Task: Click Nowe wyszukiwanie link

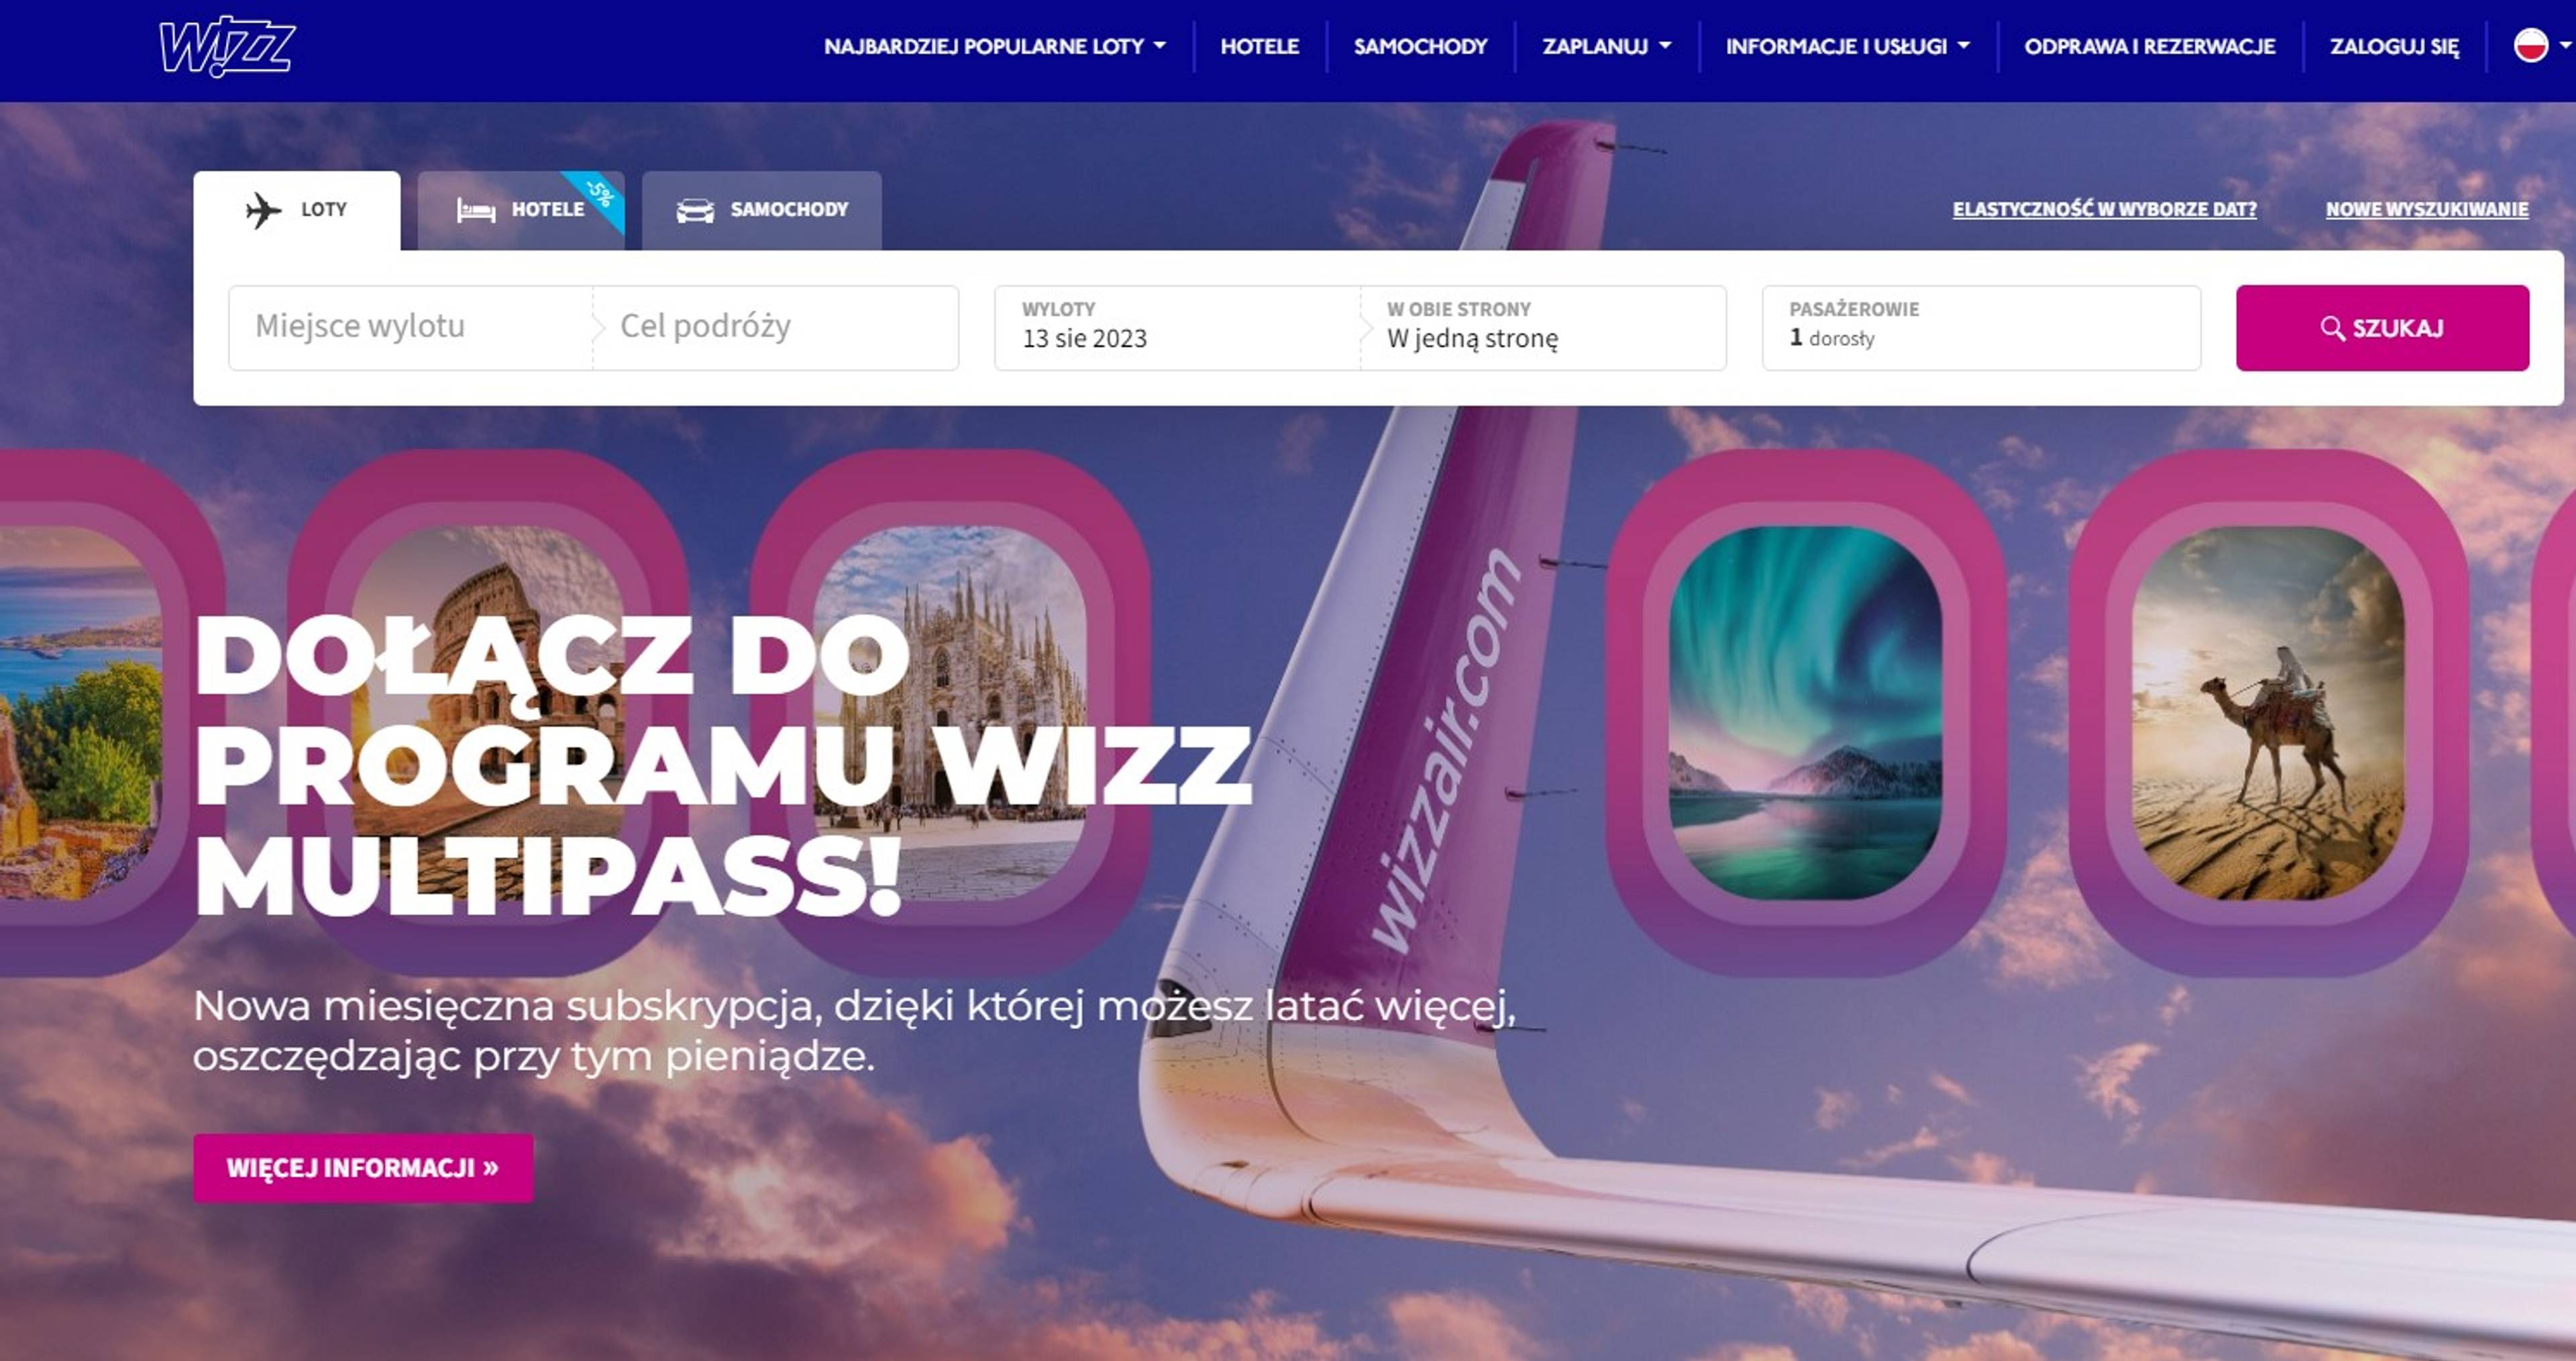Action: (x=2427, y=209)
